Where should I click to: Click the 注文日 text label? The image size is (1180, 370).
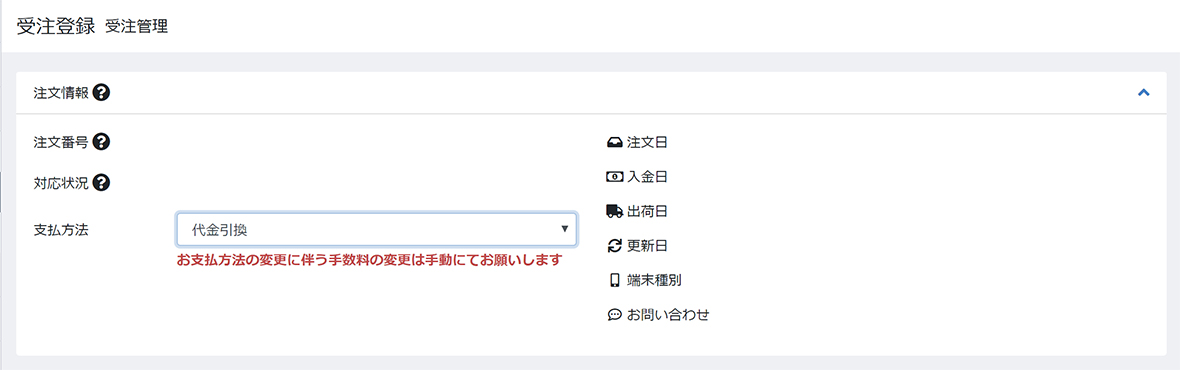tap(647, 142)
